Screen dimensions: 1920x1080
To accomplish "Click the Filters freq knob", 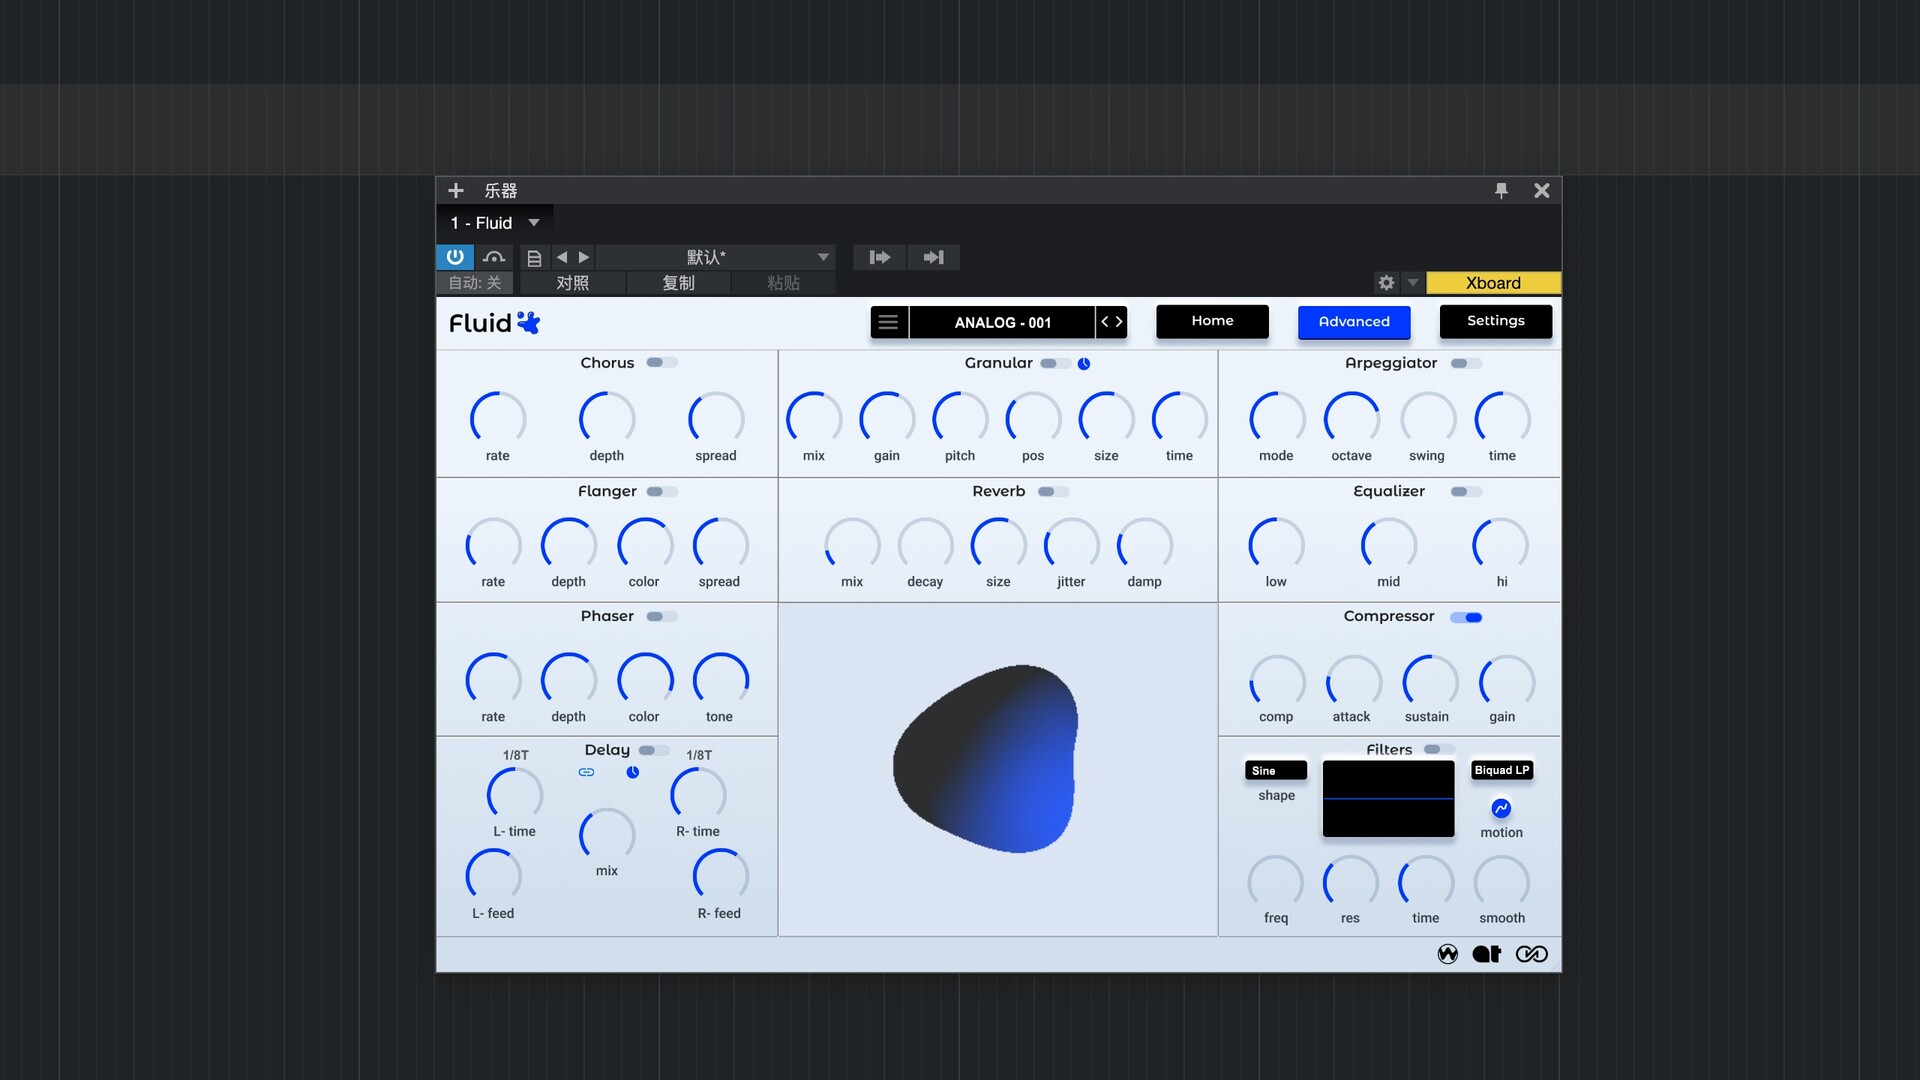I will [x=1276, y=883].
